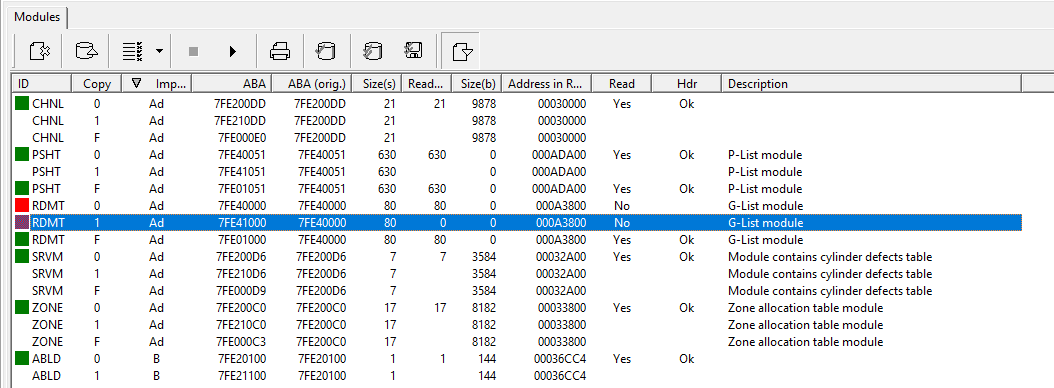Click the disk with arrow toolbar icon
Screen dimensions: 1054x388
pyautogui.click(x=86, y=51)
